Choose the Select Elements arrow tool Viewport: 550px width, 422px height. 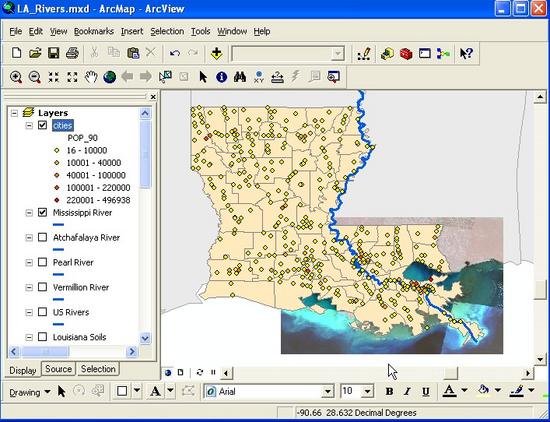(x=203, y=77)
